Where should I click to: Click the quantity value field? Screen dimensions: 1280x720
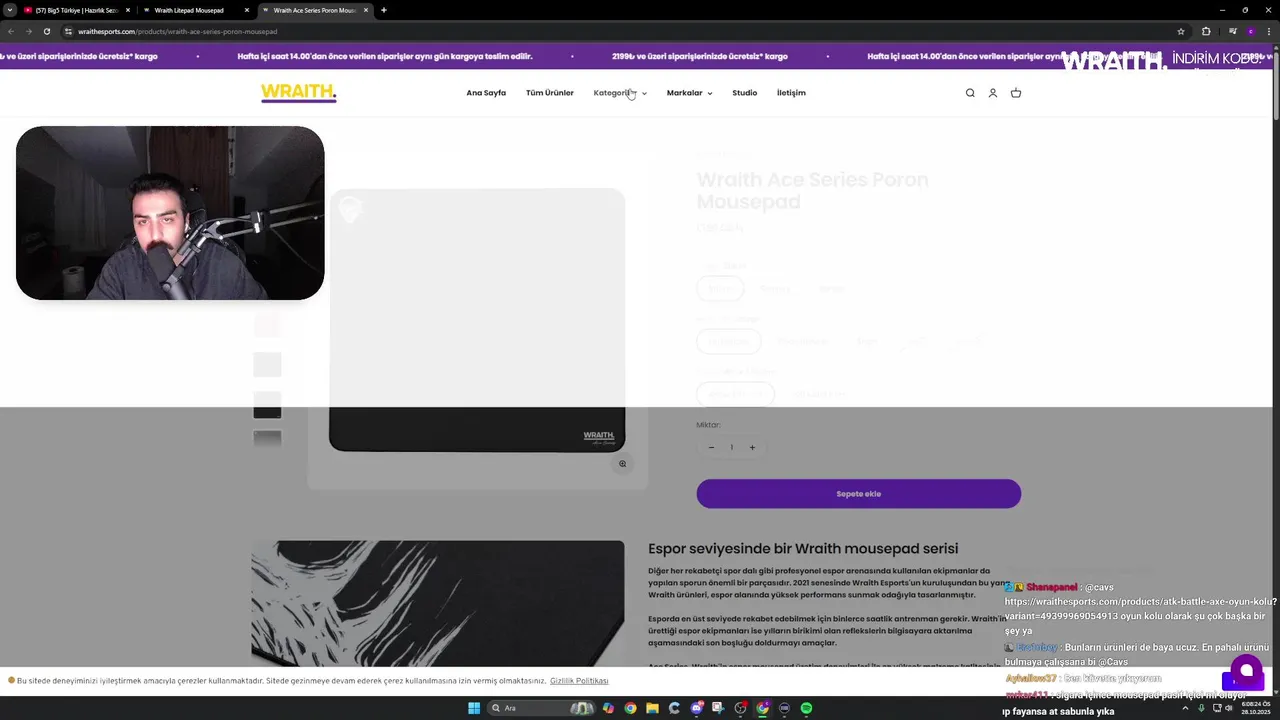click(x=731, y=447)
